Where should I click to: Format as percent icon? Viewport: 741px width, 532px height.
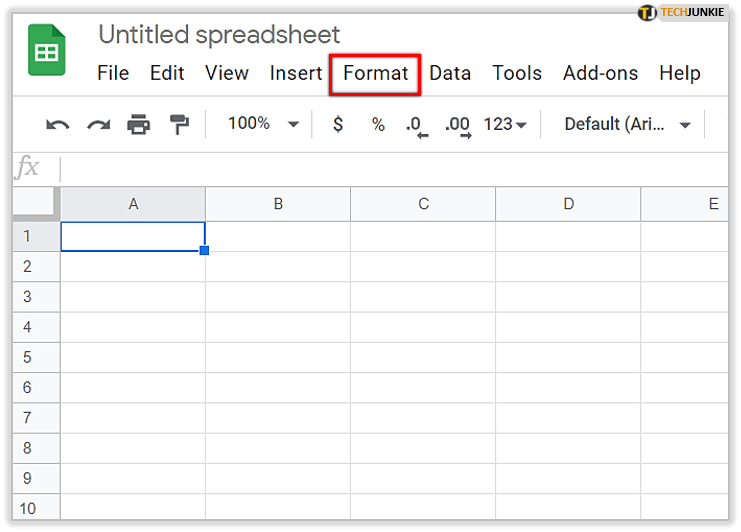pyautogui.click(x=378, y=124)
